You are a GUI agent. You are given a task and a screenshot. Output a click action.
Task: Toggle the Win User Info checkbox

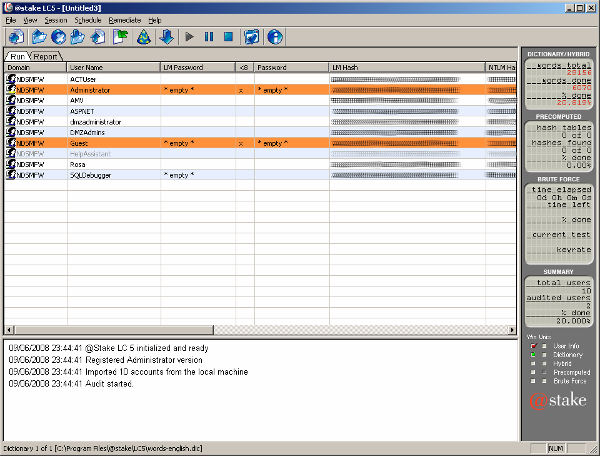tap(533, 346)
